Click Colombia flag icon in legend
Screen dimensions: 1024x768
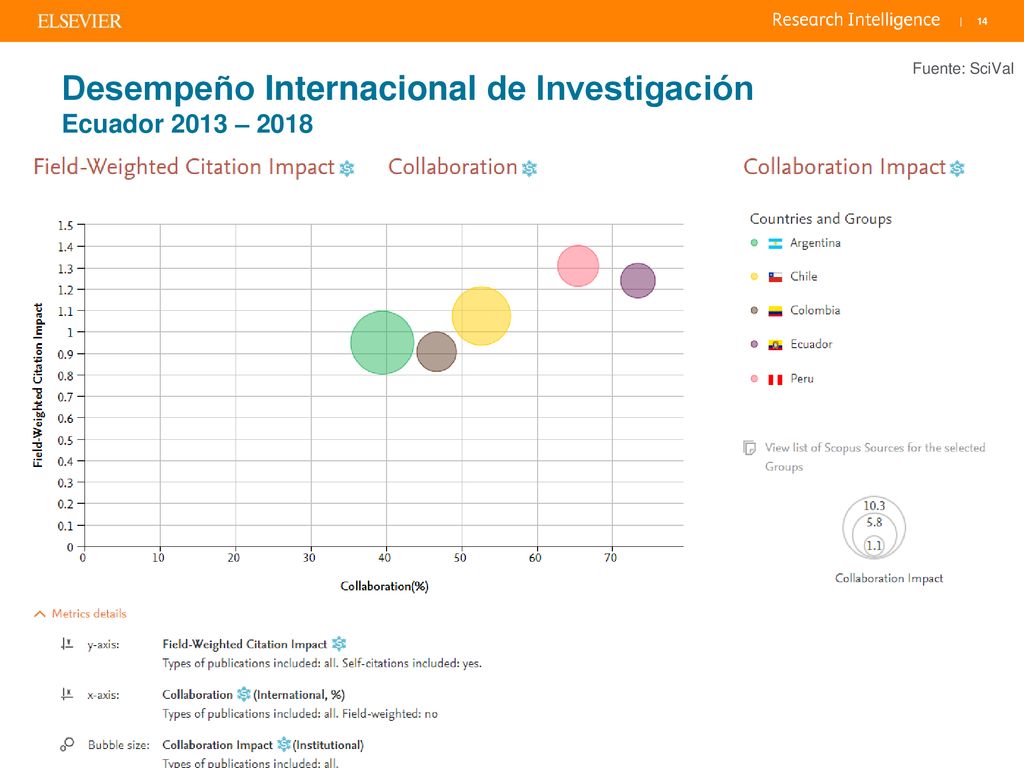click(x=775, y=311)
